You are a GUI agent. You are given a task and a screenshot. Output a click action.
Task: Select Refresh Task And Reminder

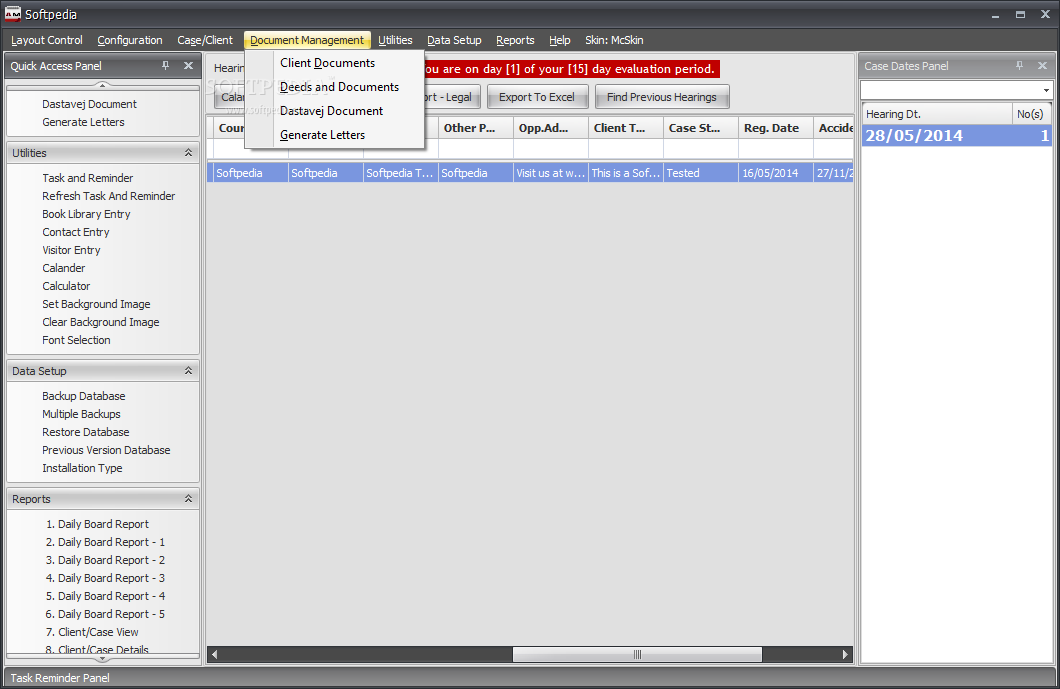[x=108, y=196]
